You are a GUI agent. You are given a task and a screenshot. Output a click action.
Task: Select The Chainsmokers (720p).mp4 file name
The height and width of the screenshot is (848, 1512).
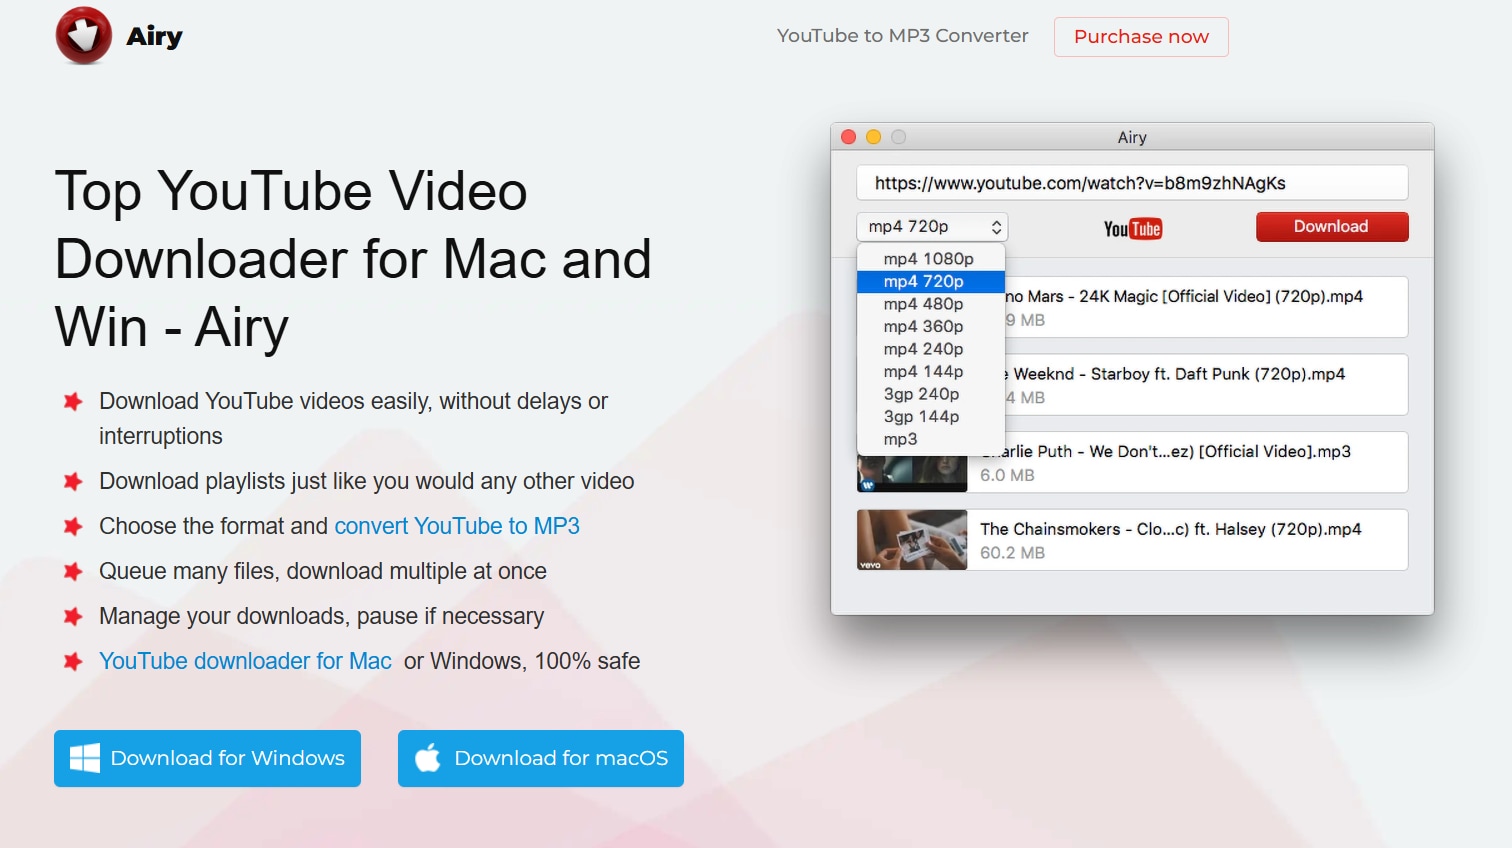tap(1171, 529)
